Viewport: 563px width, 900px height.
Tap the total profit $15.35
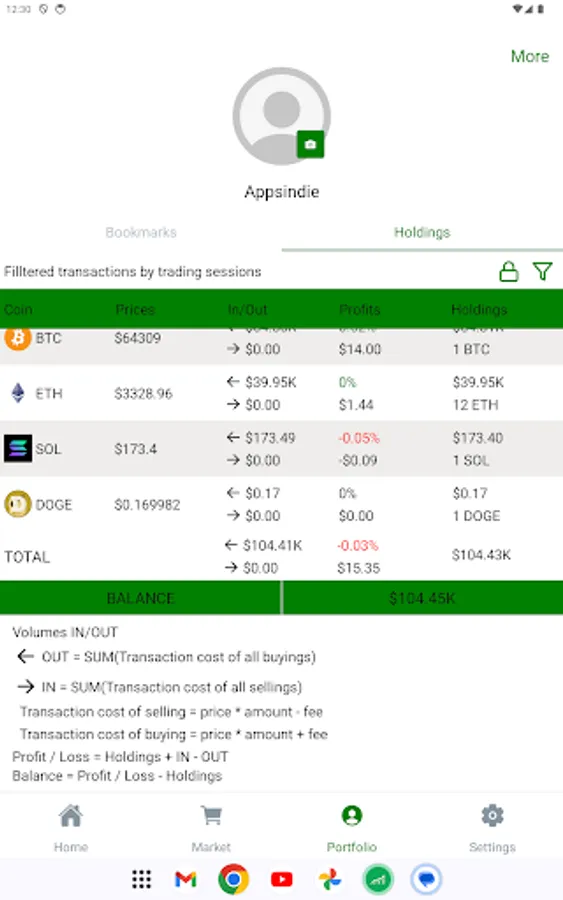click(x=359, y=568)
